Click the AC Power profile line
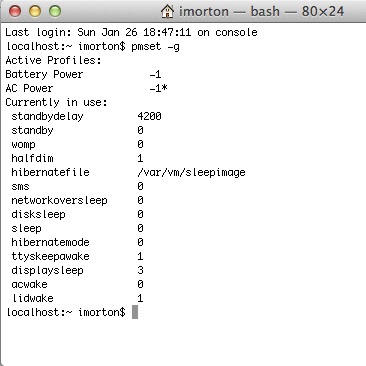 [86, 88]
